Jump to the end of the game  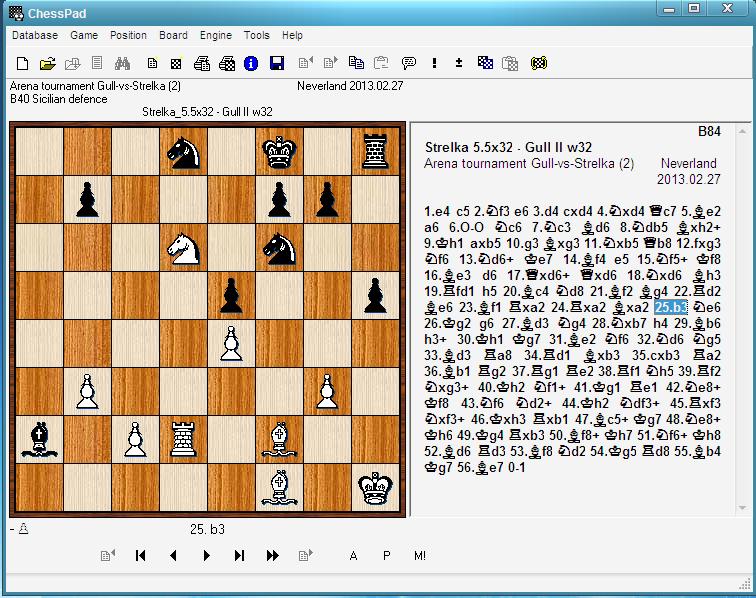pos(239,556)
